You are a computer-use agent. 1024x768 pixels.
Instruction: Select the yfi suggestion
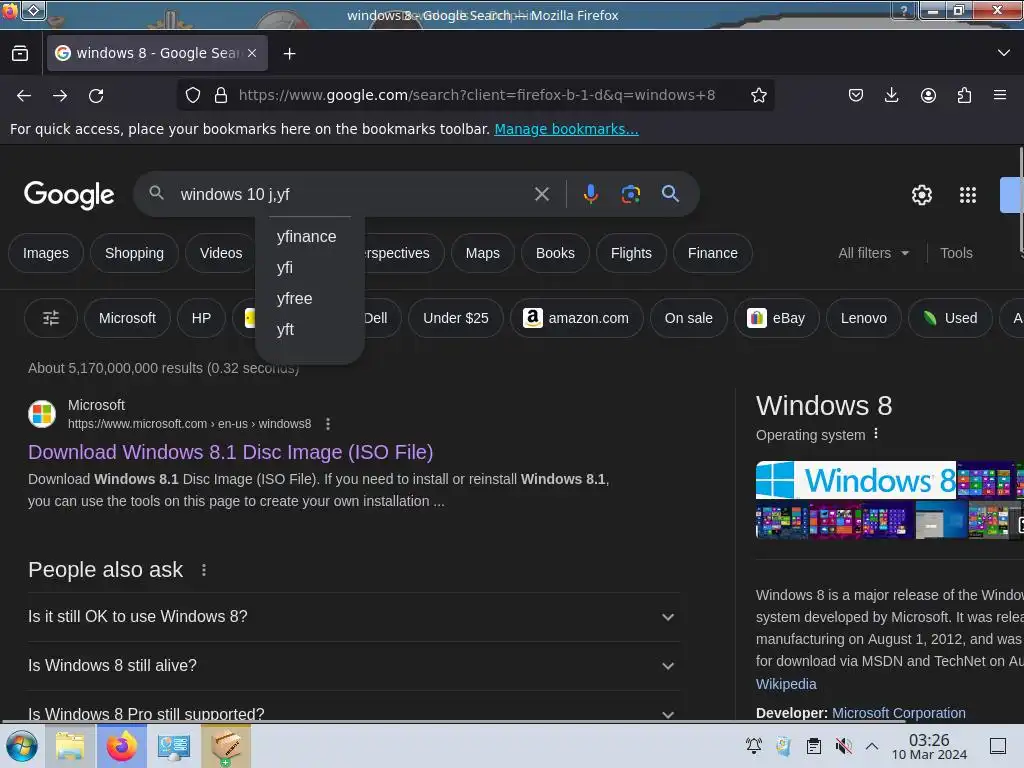[285, 268]
